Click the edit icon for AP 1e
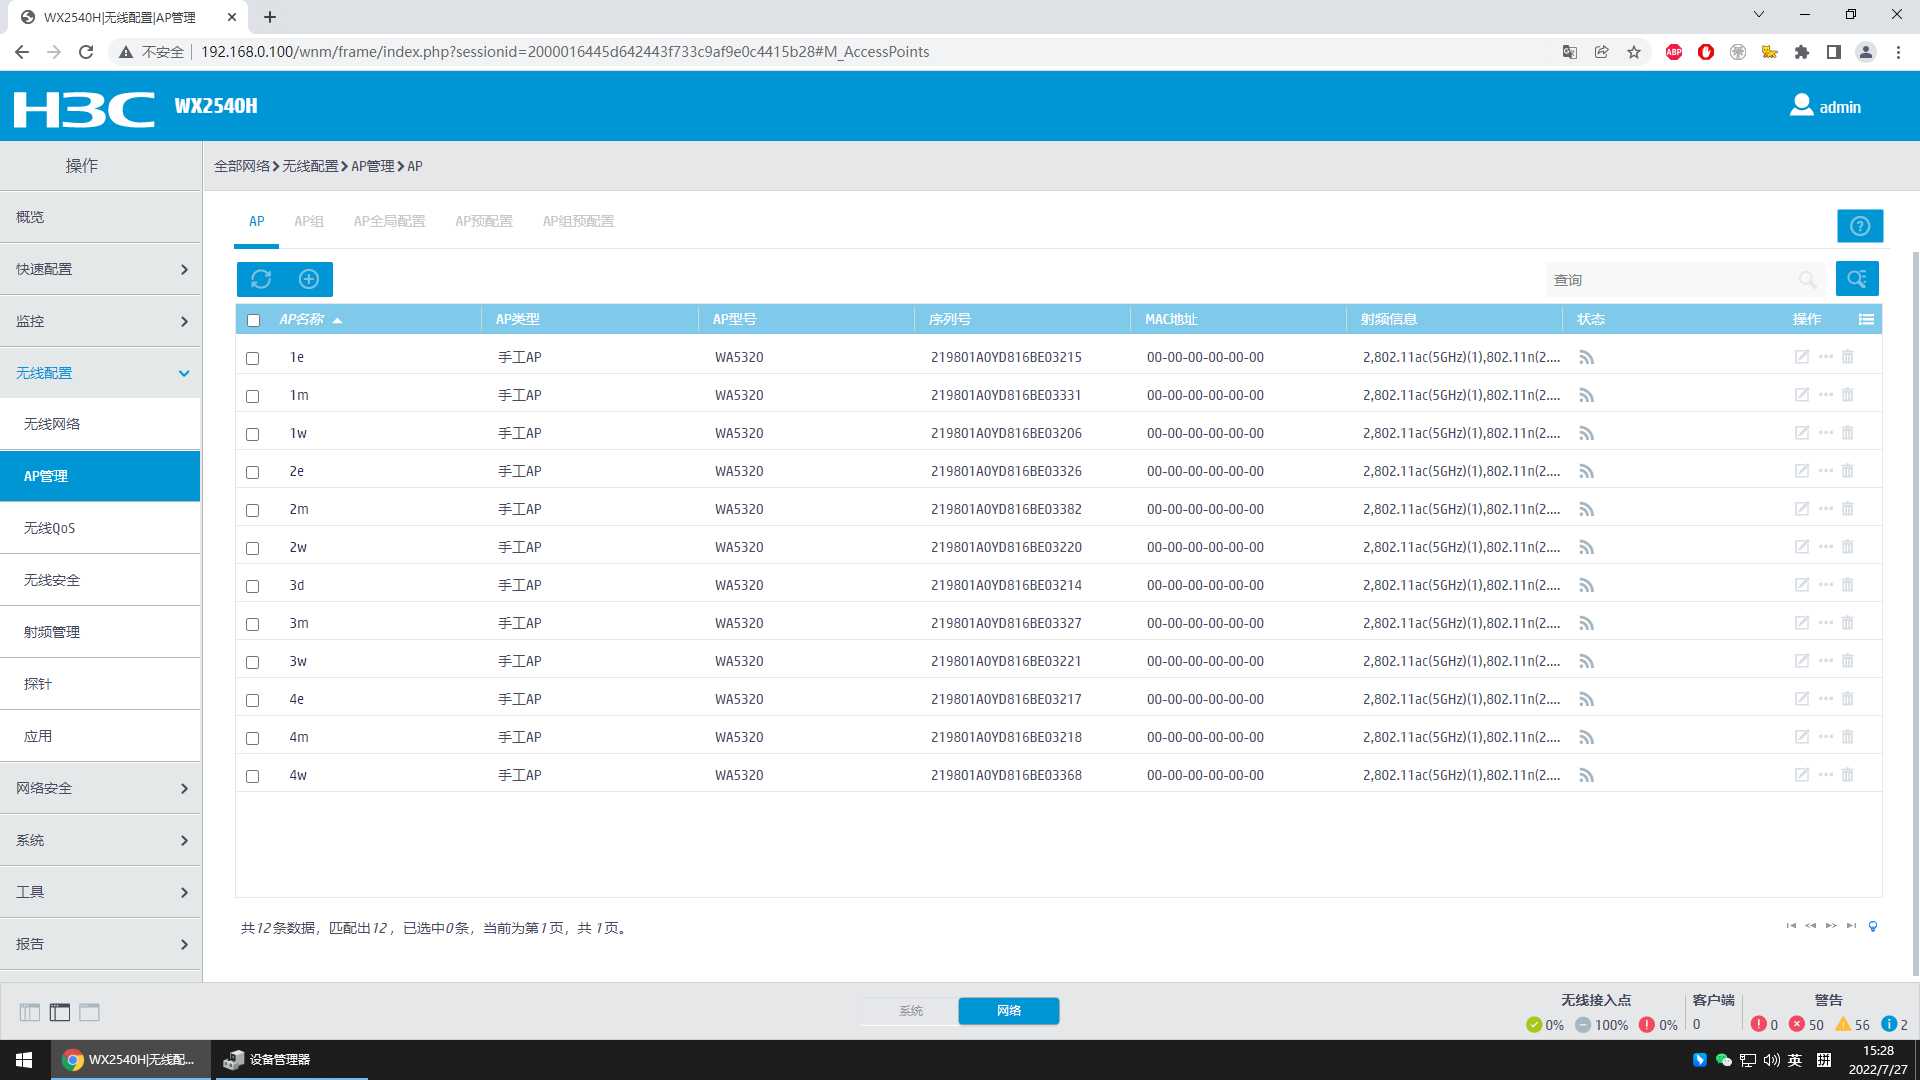 1801,357
